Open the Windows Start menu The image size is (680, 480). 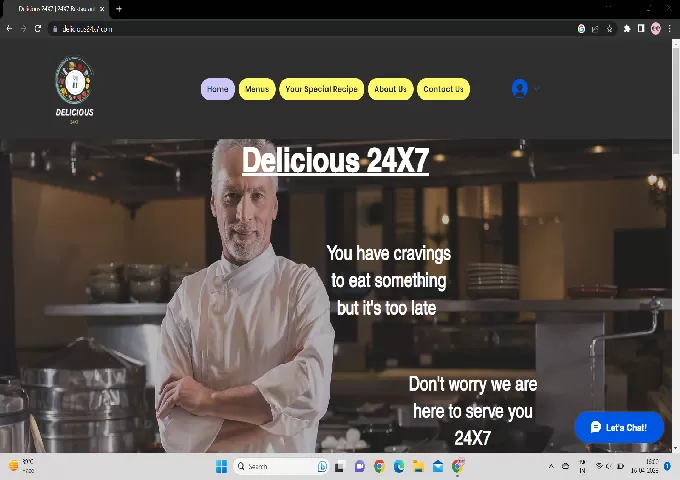[221, 466]
